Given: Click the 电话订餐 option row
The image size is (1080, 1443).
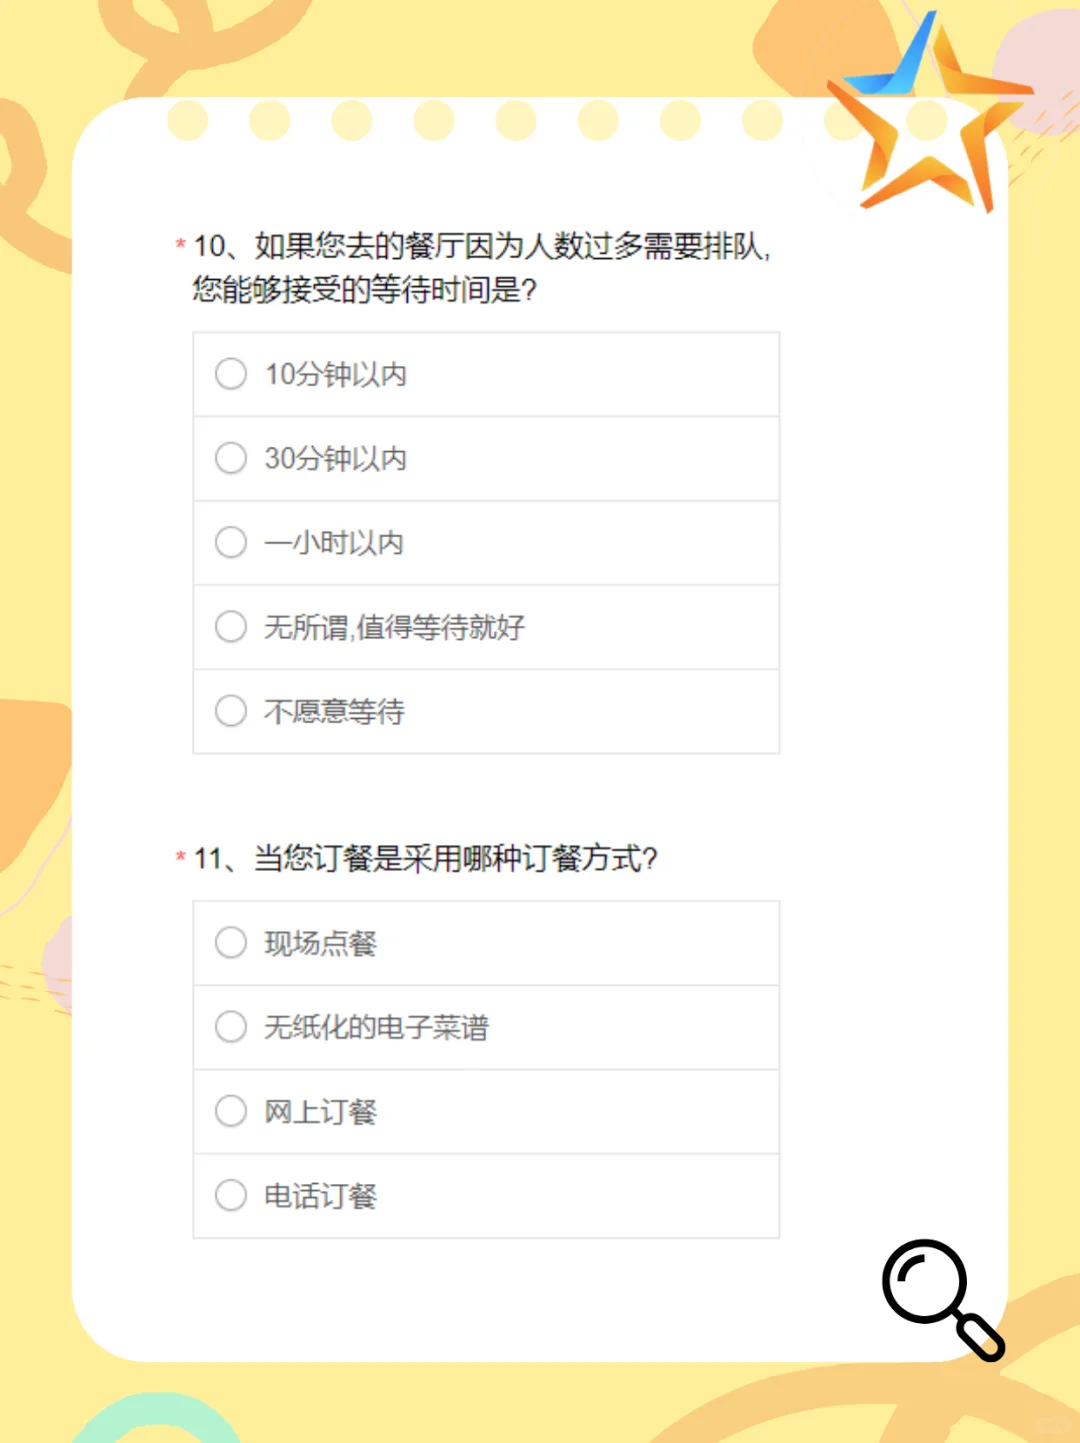Looking at the screenshot, I should point(486,1196).
